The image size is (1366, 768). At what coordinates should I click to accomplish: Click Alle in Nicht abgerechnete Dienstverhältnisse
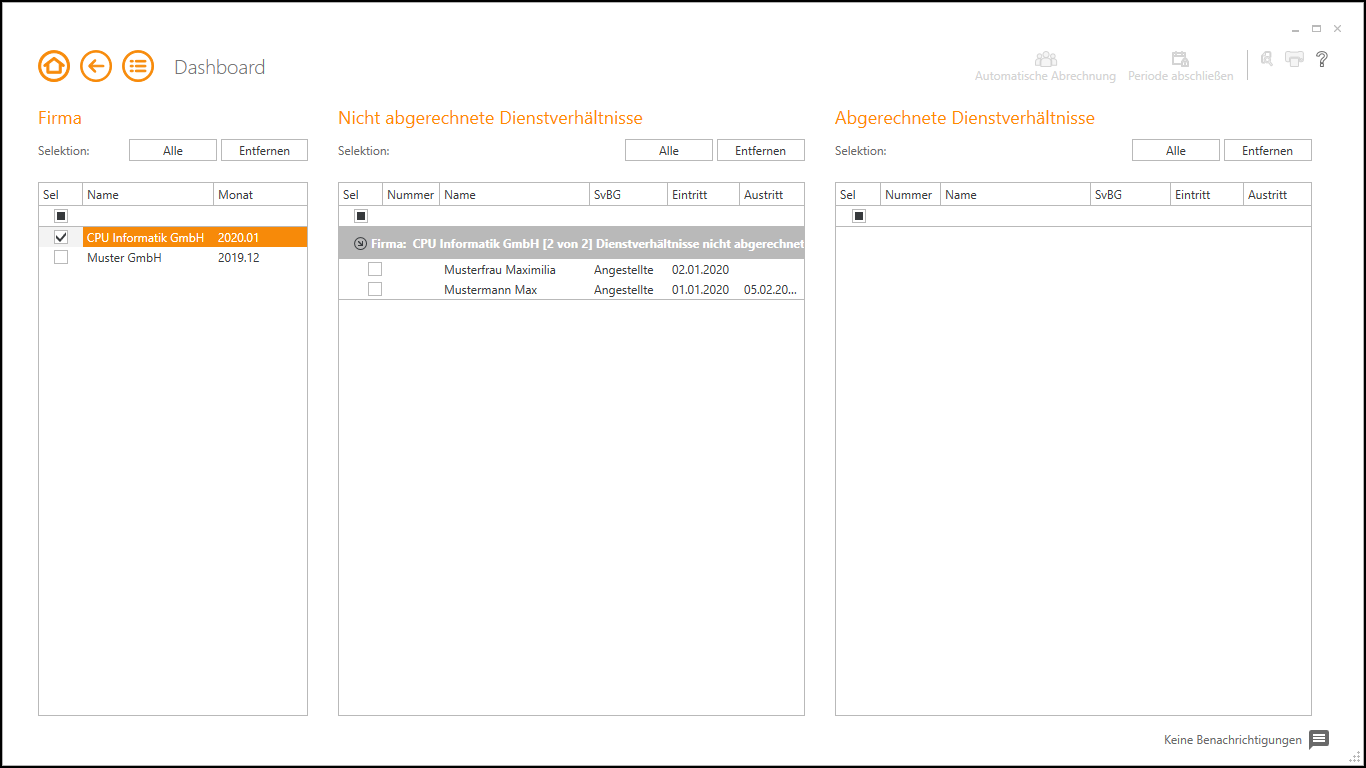[x=669, y=150]
